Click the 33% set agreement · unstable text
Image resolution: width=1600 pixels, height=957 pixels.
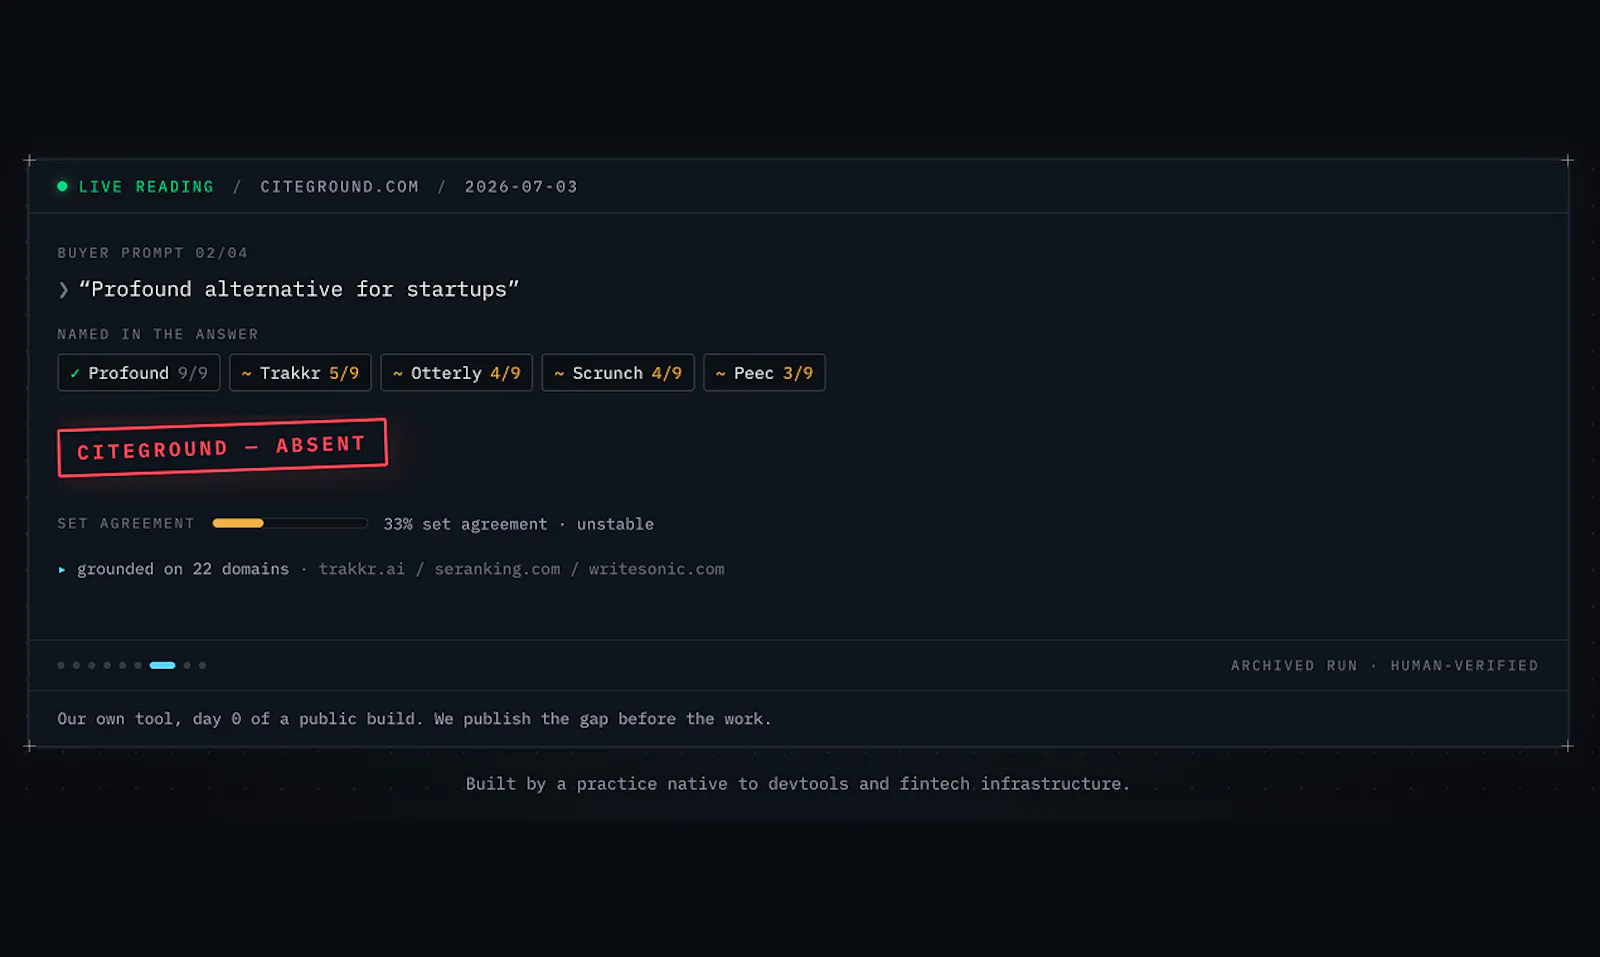click(x=518, y=524)
